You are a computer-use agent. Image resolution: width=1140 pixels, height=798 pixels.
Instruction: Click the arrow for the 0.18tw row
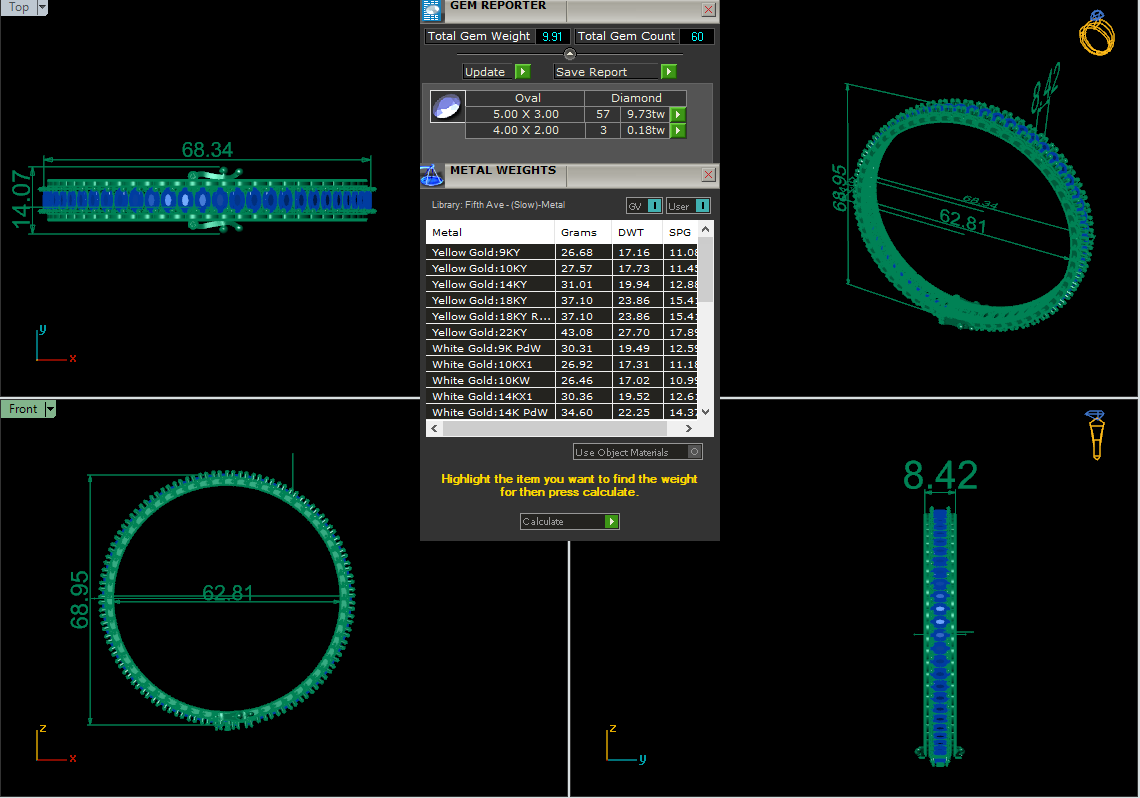pyautogui.click(x=678, y=130)
